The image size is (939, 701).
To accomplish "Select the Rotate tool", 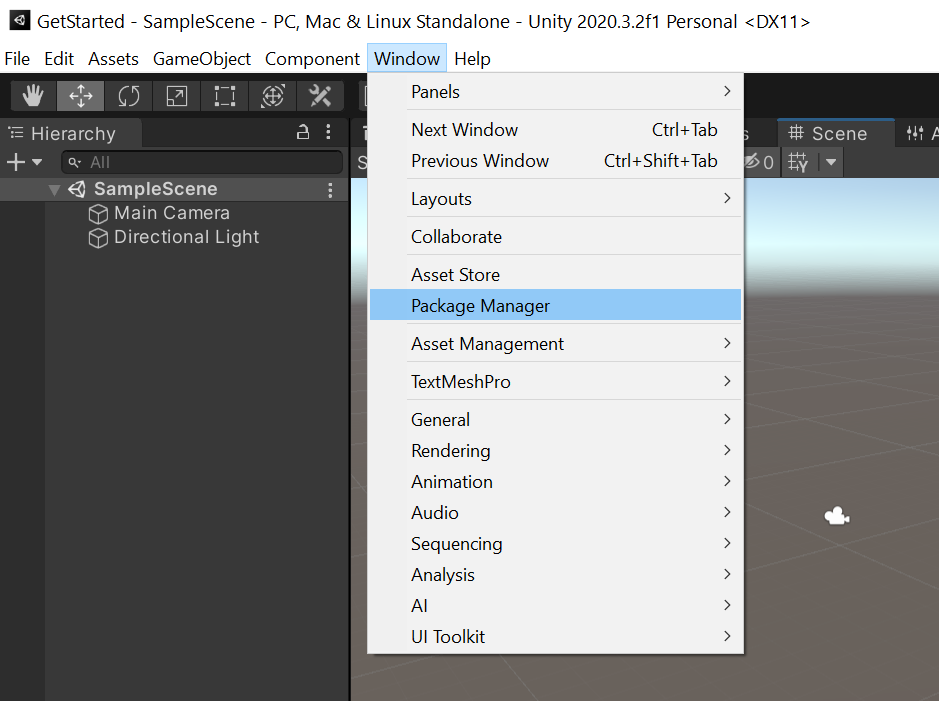I will [129, 96].
